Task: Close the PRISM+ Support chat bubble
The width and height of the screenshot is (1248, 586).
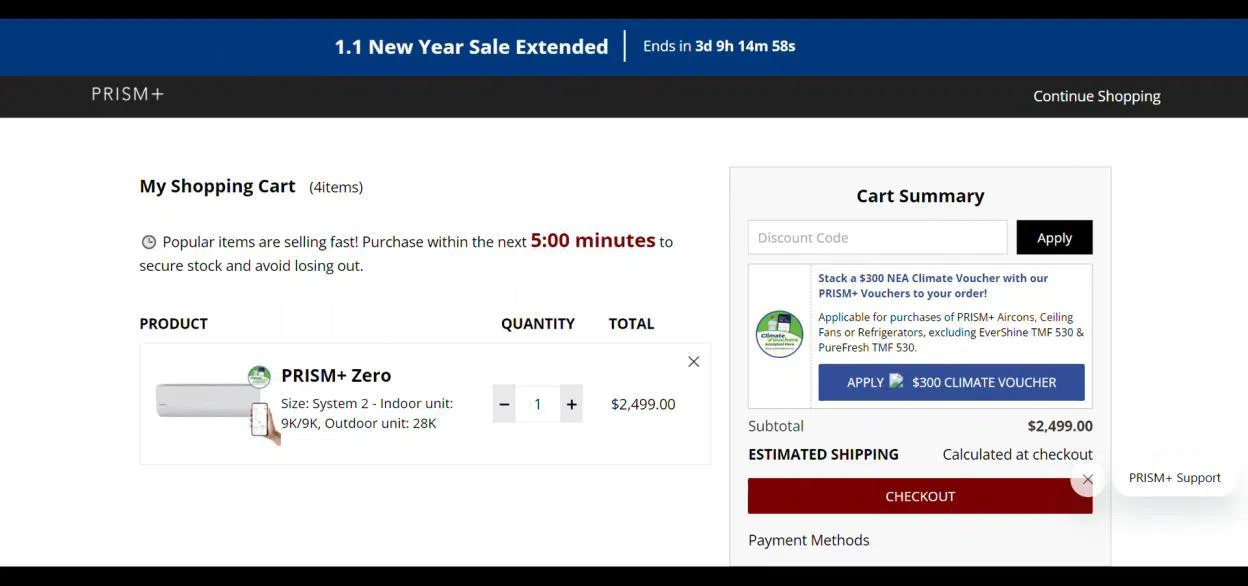Action: coord(1087,479)
